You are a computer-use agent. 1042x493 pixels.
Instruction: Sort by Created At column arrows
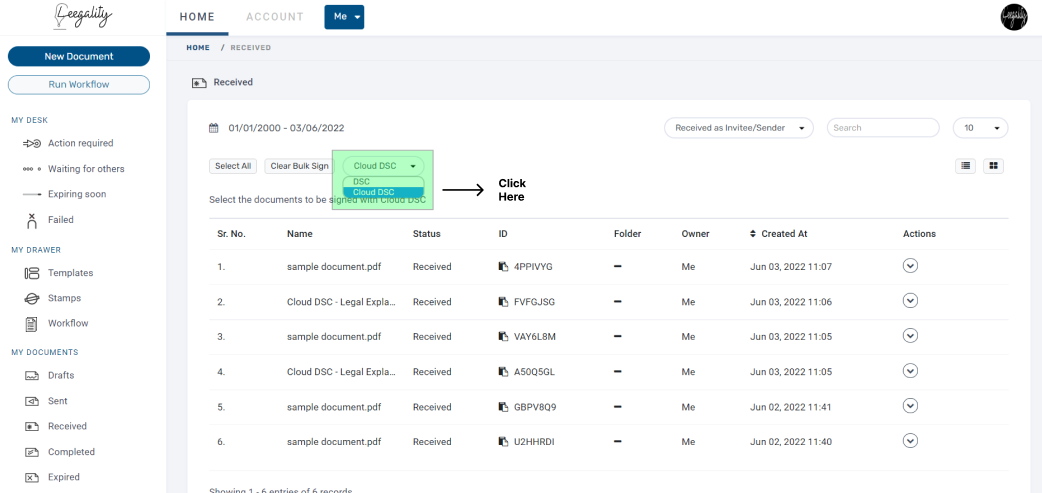coord(753,234)
